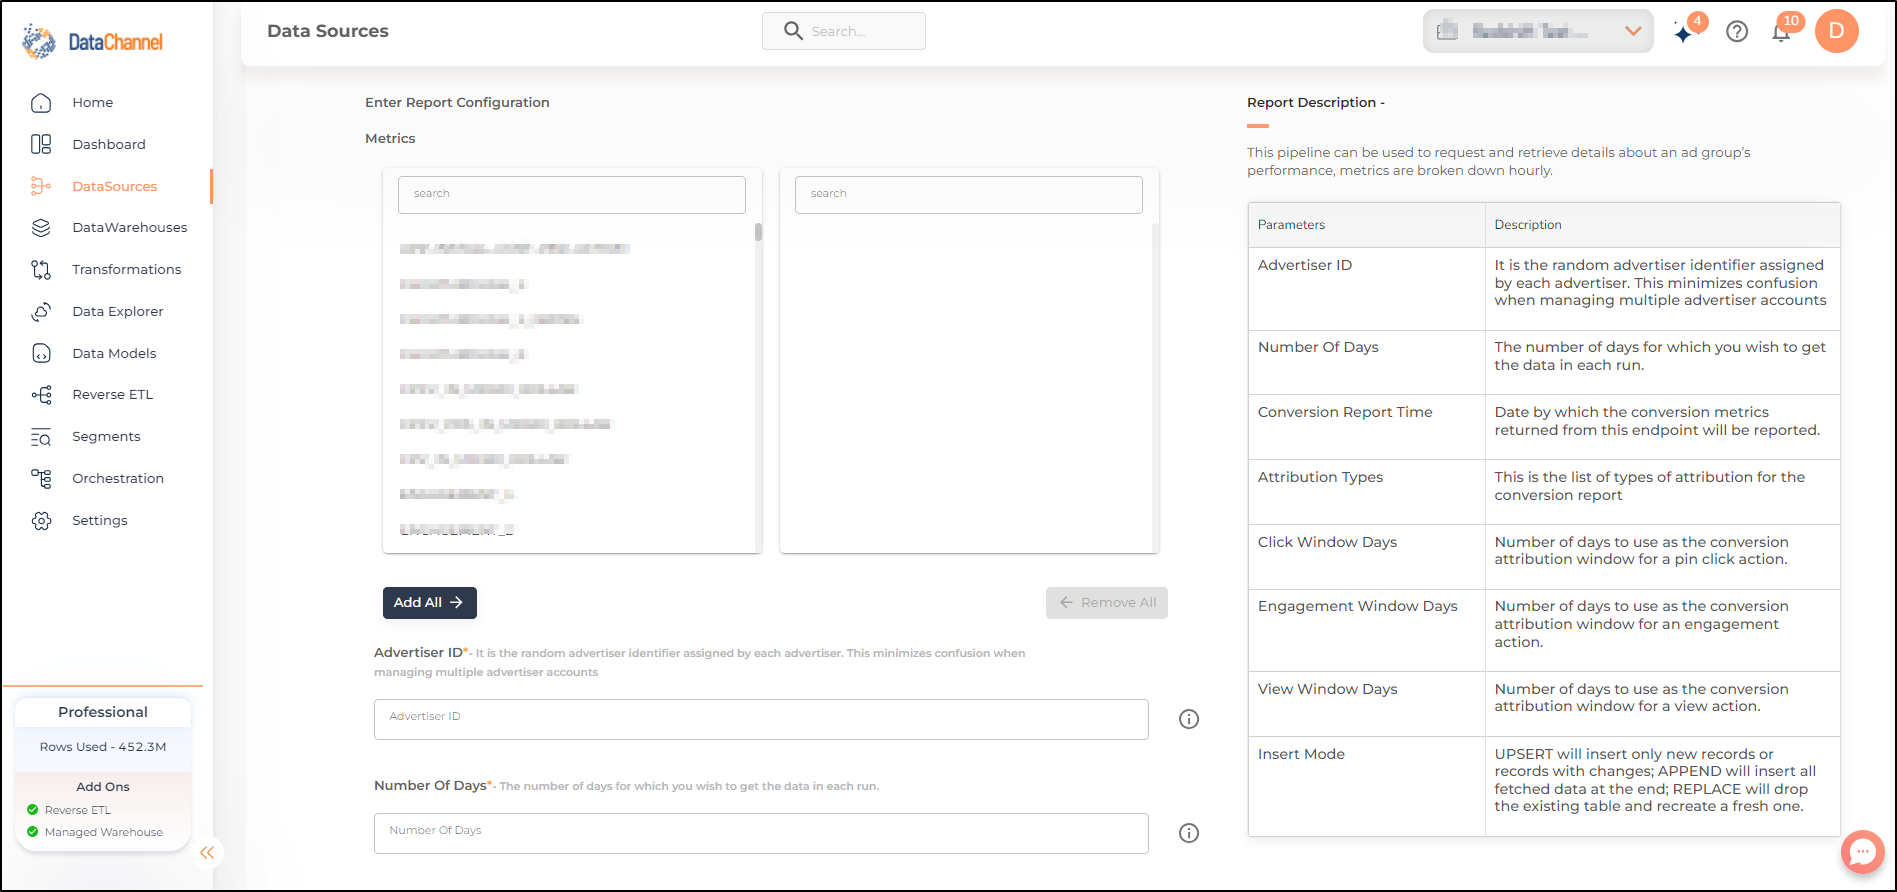The height and width of the screenshot is (892, 1897).
Task: Collapse the sidebar with double chevron
Action: point(207,853)
